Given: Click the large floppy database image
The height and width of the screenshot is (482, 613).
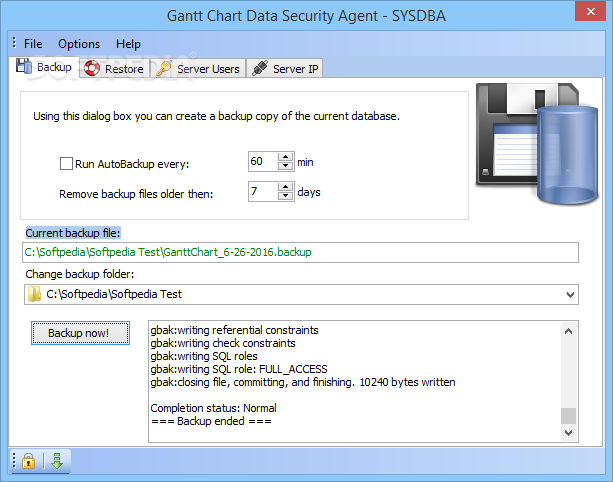Looking at the screenshot, I should click(x=536, y=143).
